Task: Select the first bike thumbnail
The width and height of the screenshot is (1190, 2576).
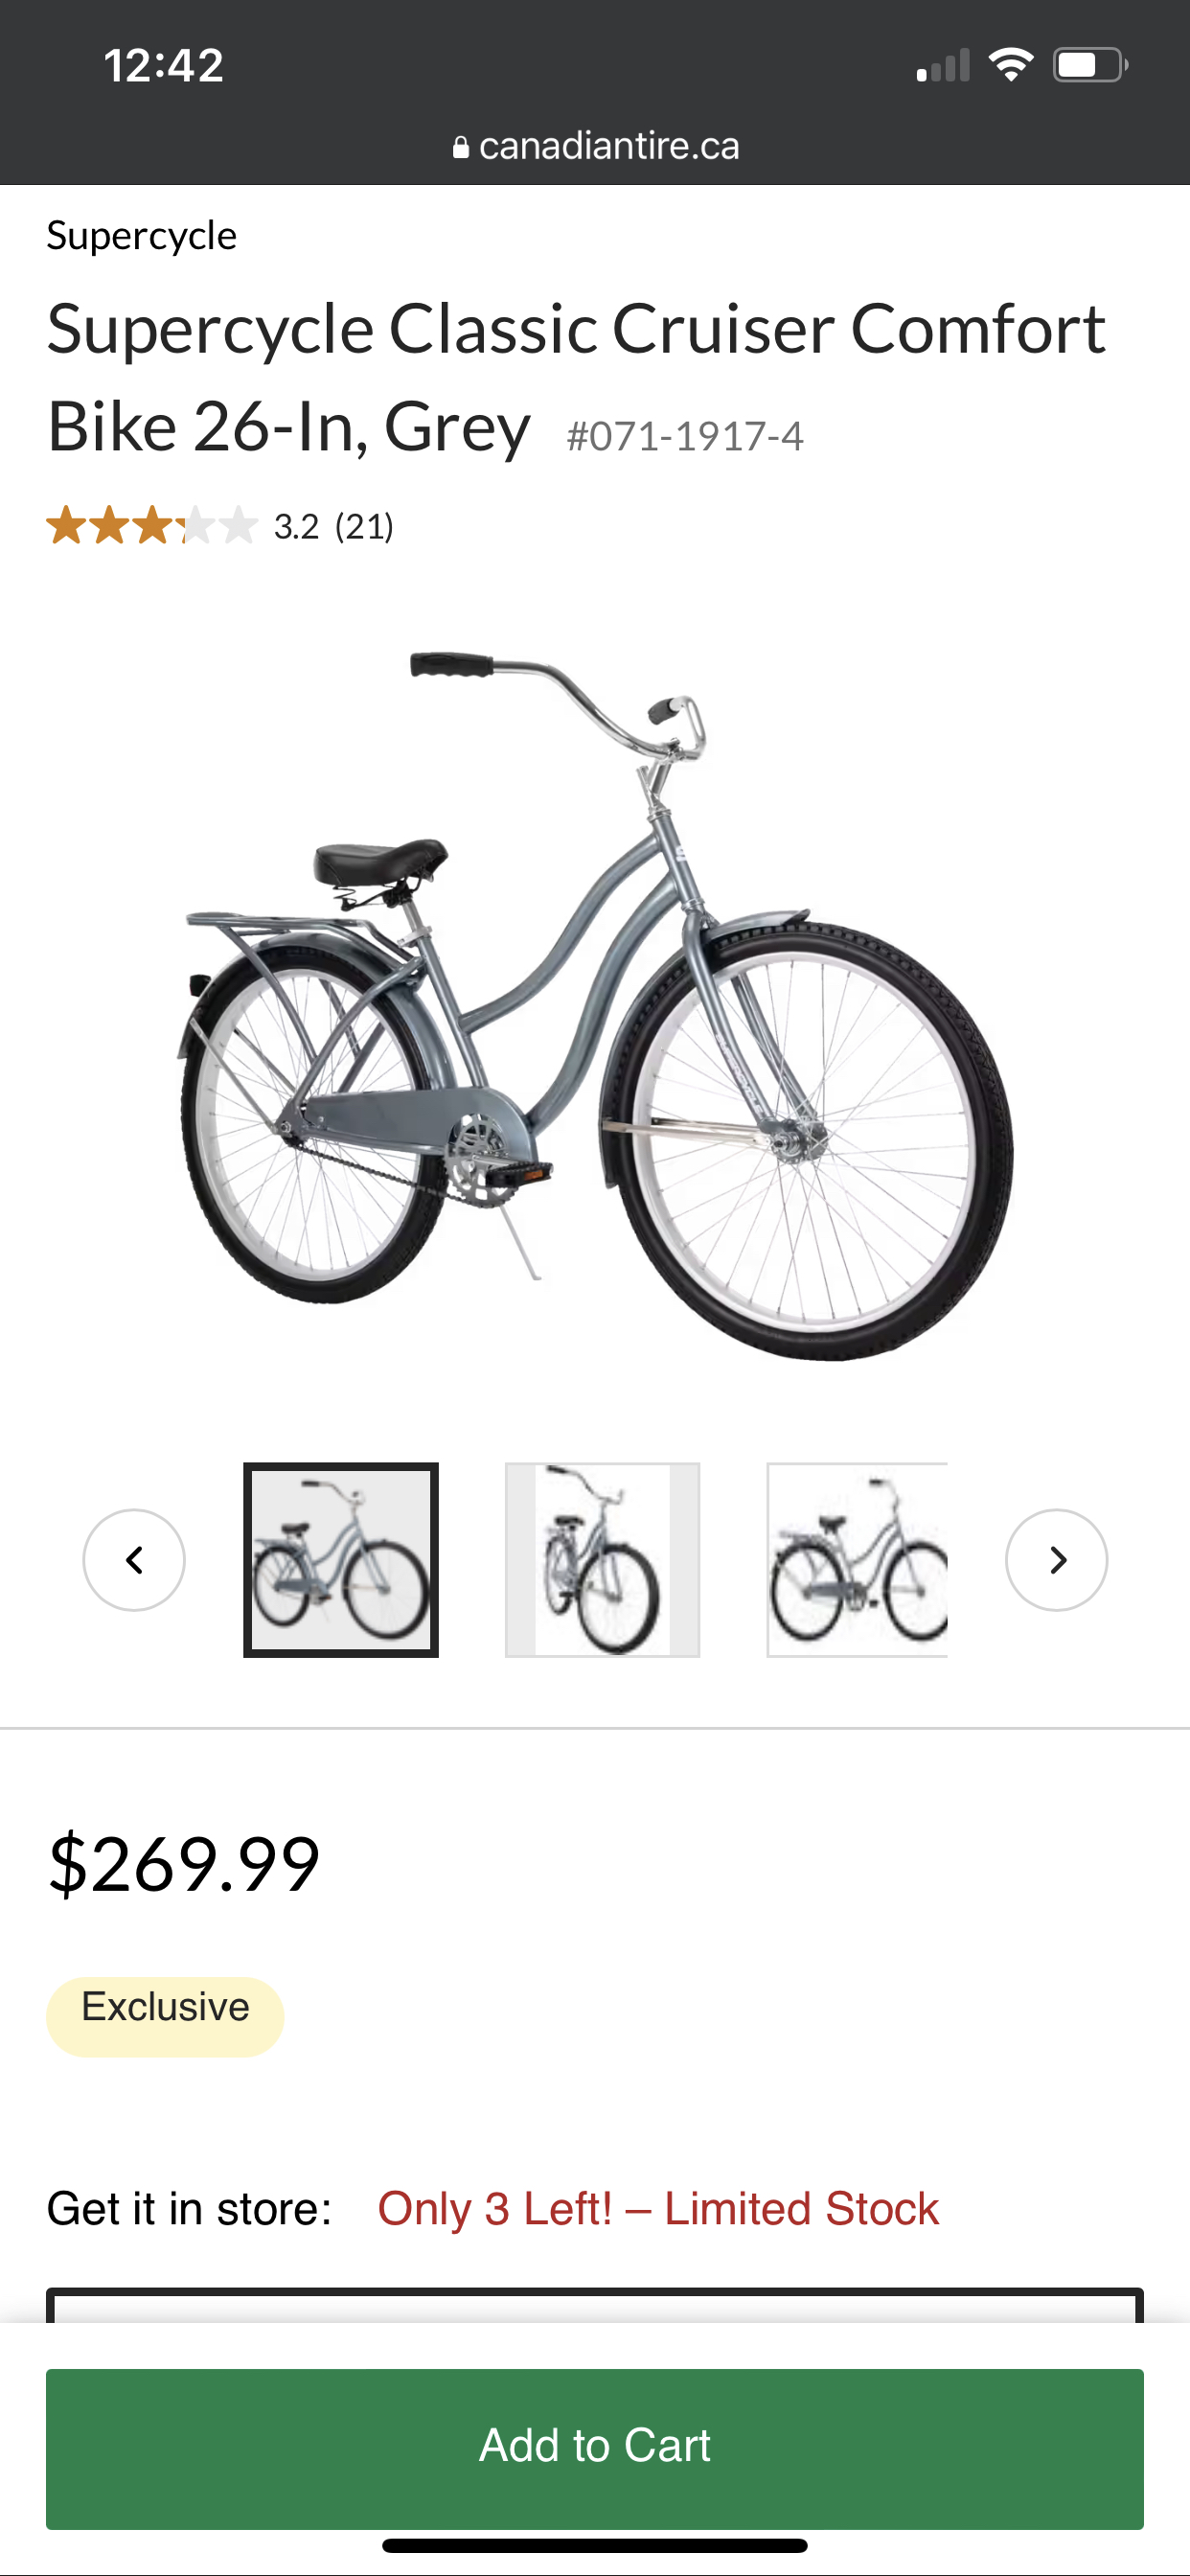Action: pyautogui.click(x=341, y=1559)
